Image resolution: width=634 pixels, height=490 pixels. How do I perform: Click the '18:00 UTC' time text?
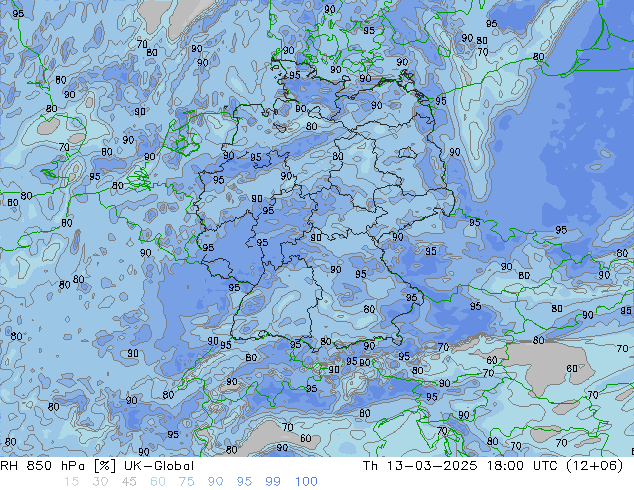point(523,466)
